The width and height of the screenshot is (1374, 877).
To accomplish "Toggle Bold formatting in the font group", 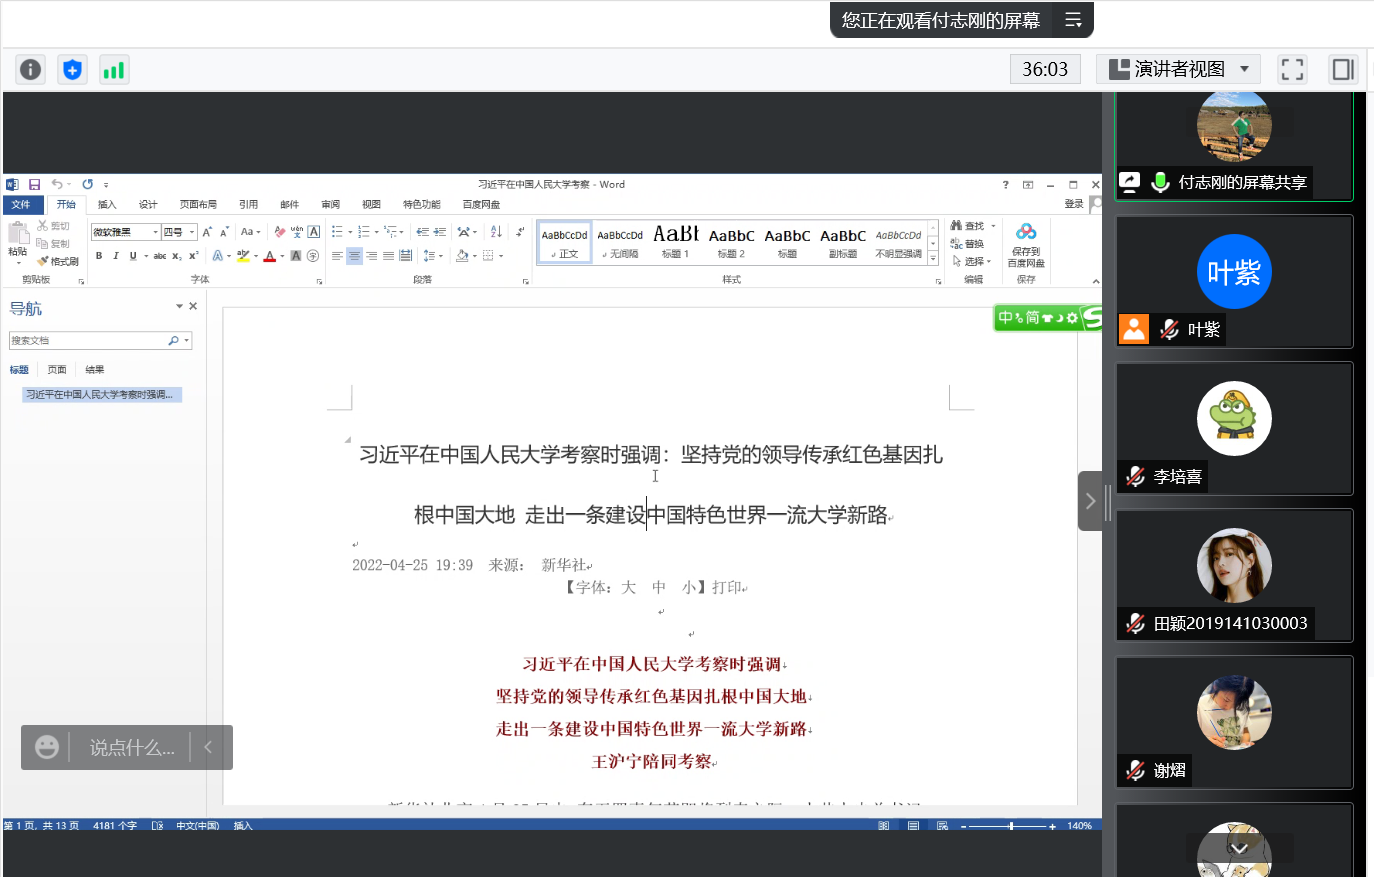I will click(99, 256).
